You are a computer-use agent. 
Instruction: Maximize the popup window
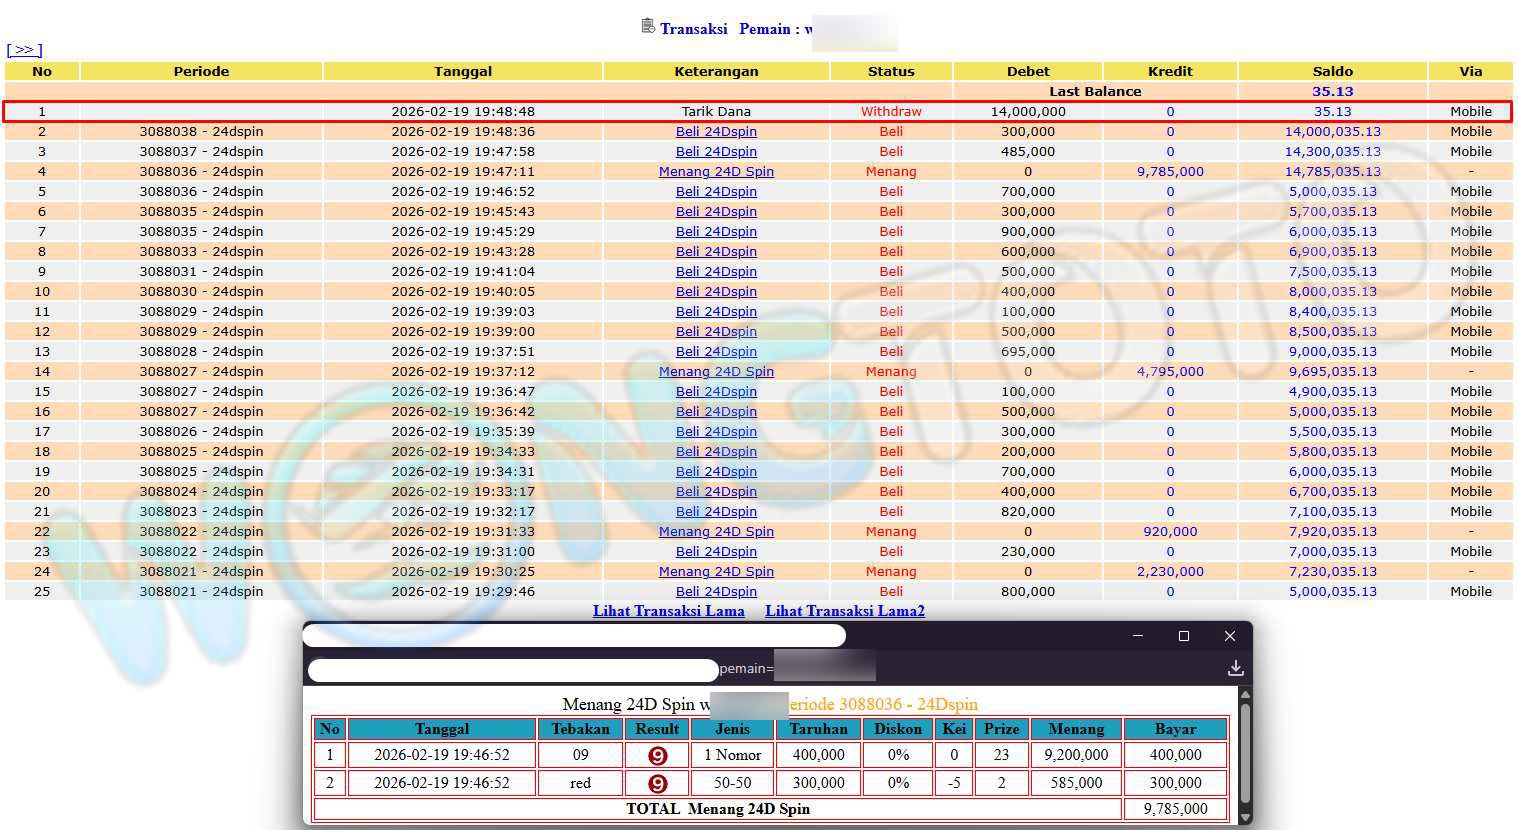tap(1184, 636)
